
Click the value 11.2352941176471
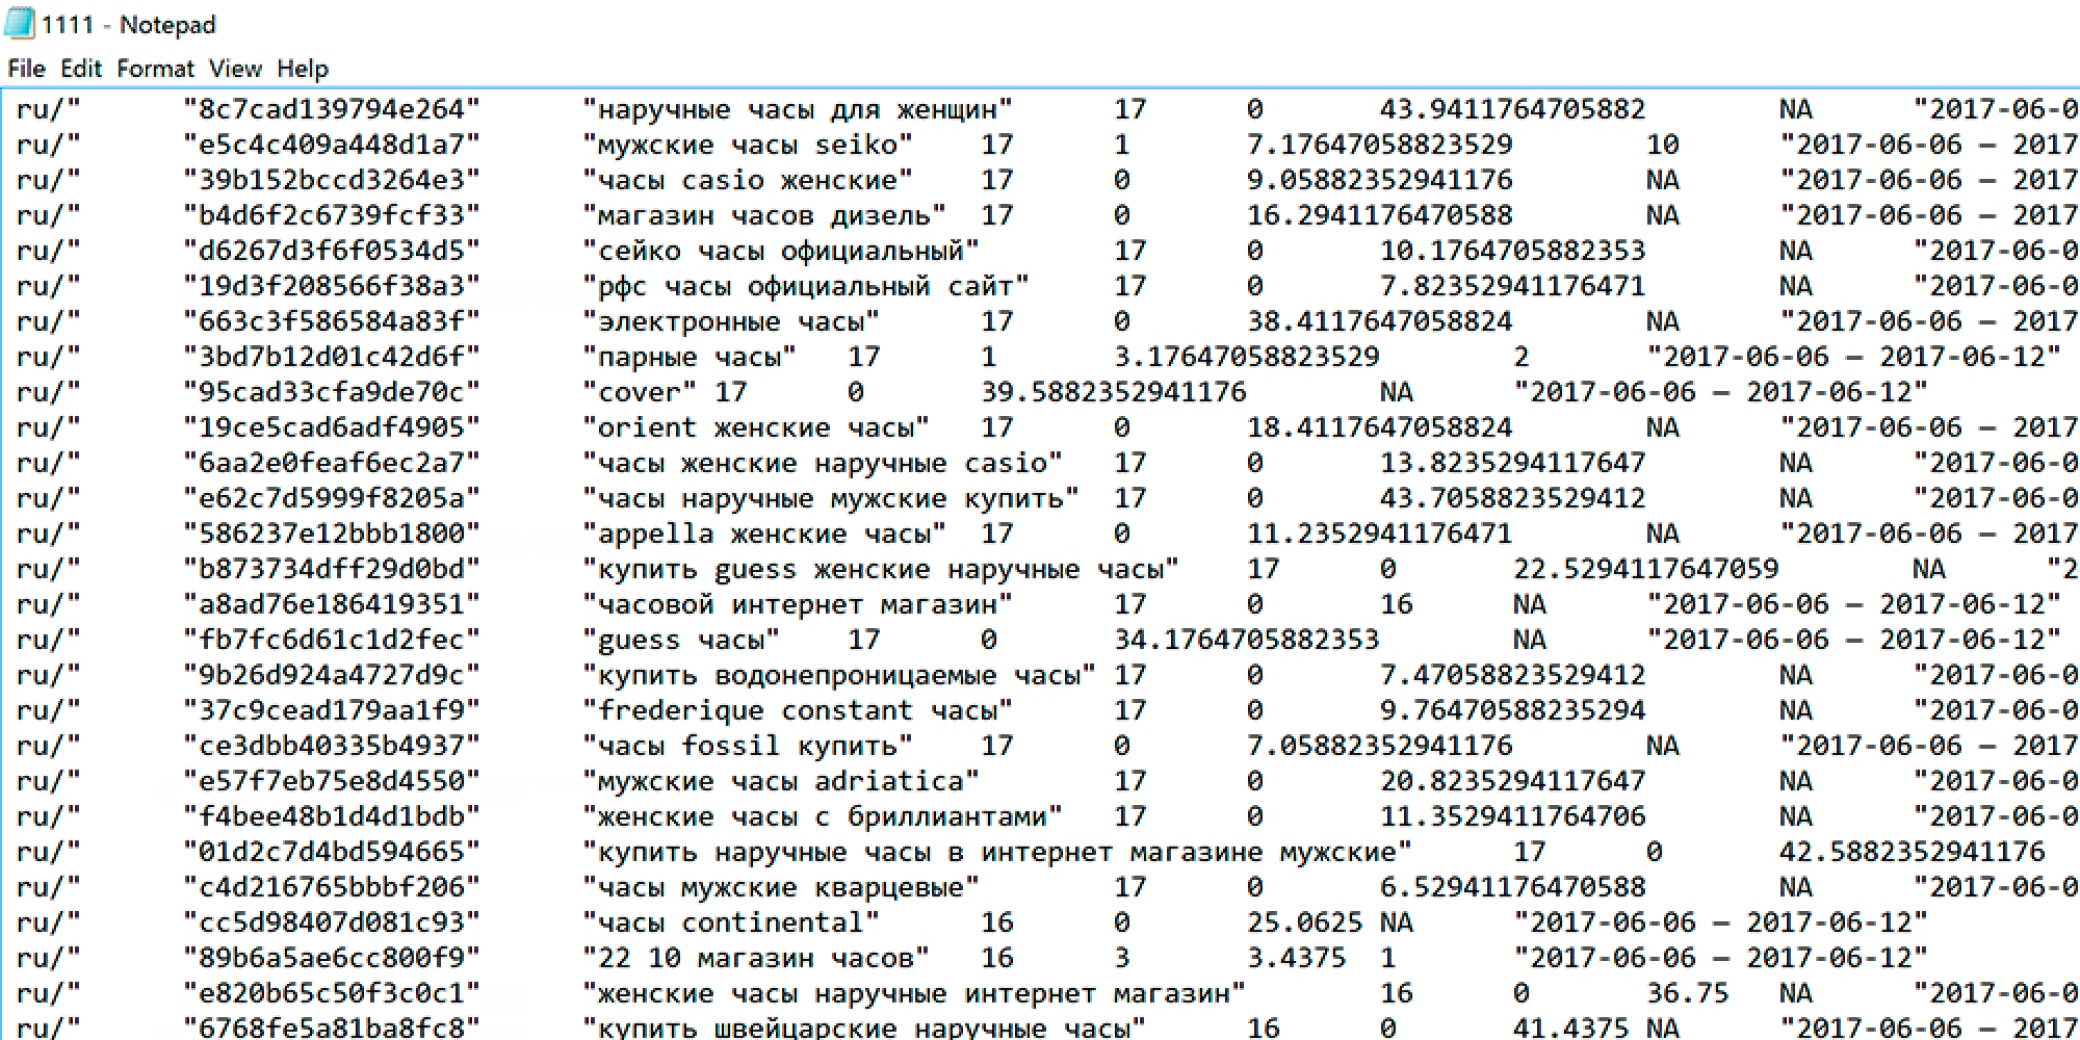[1380, 533]
